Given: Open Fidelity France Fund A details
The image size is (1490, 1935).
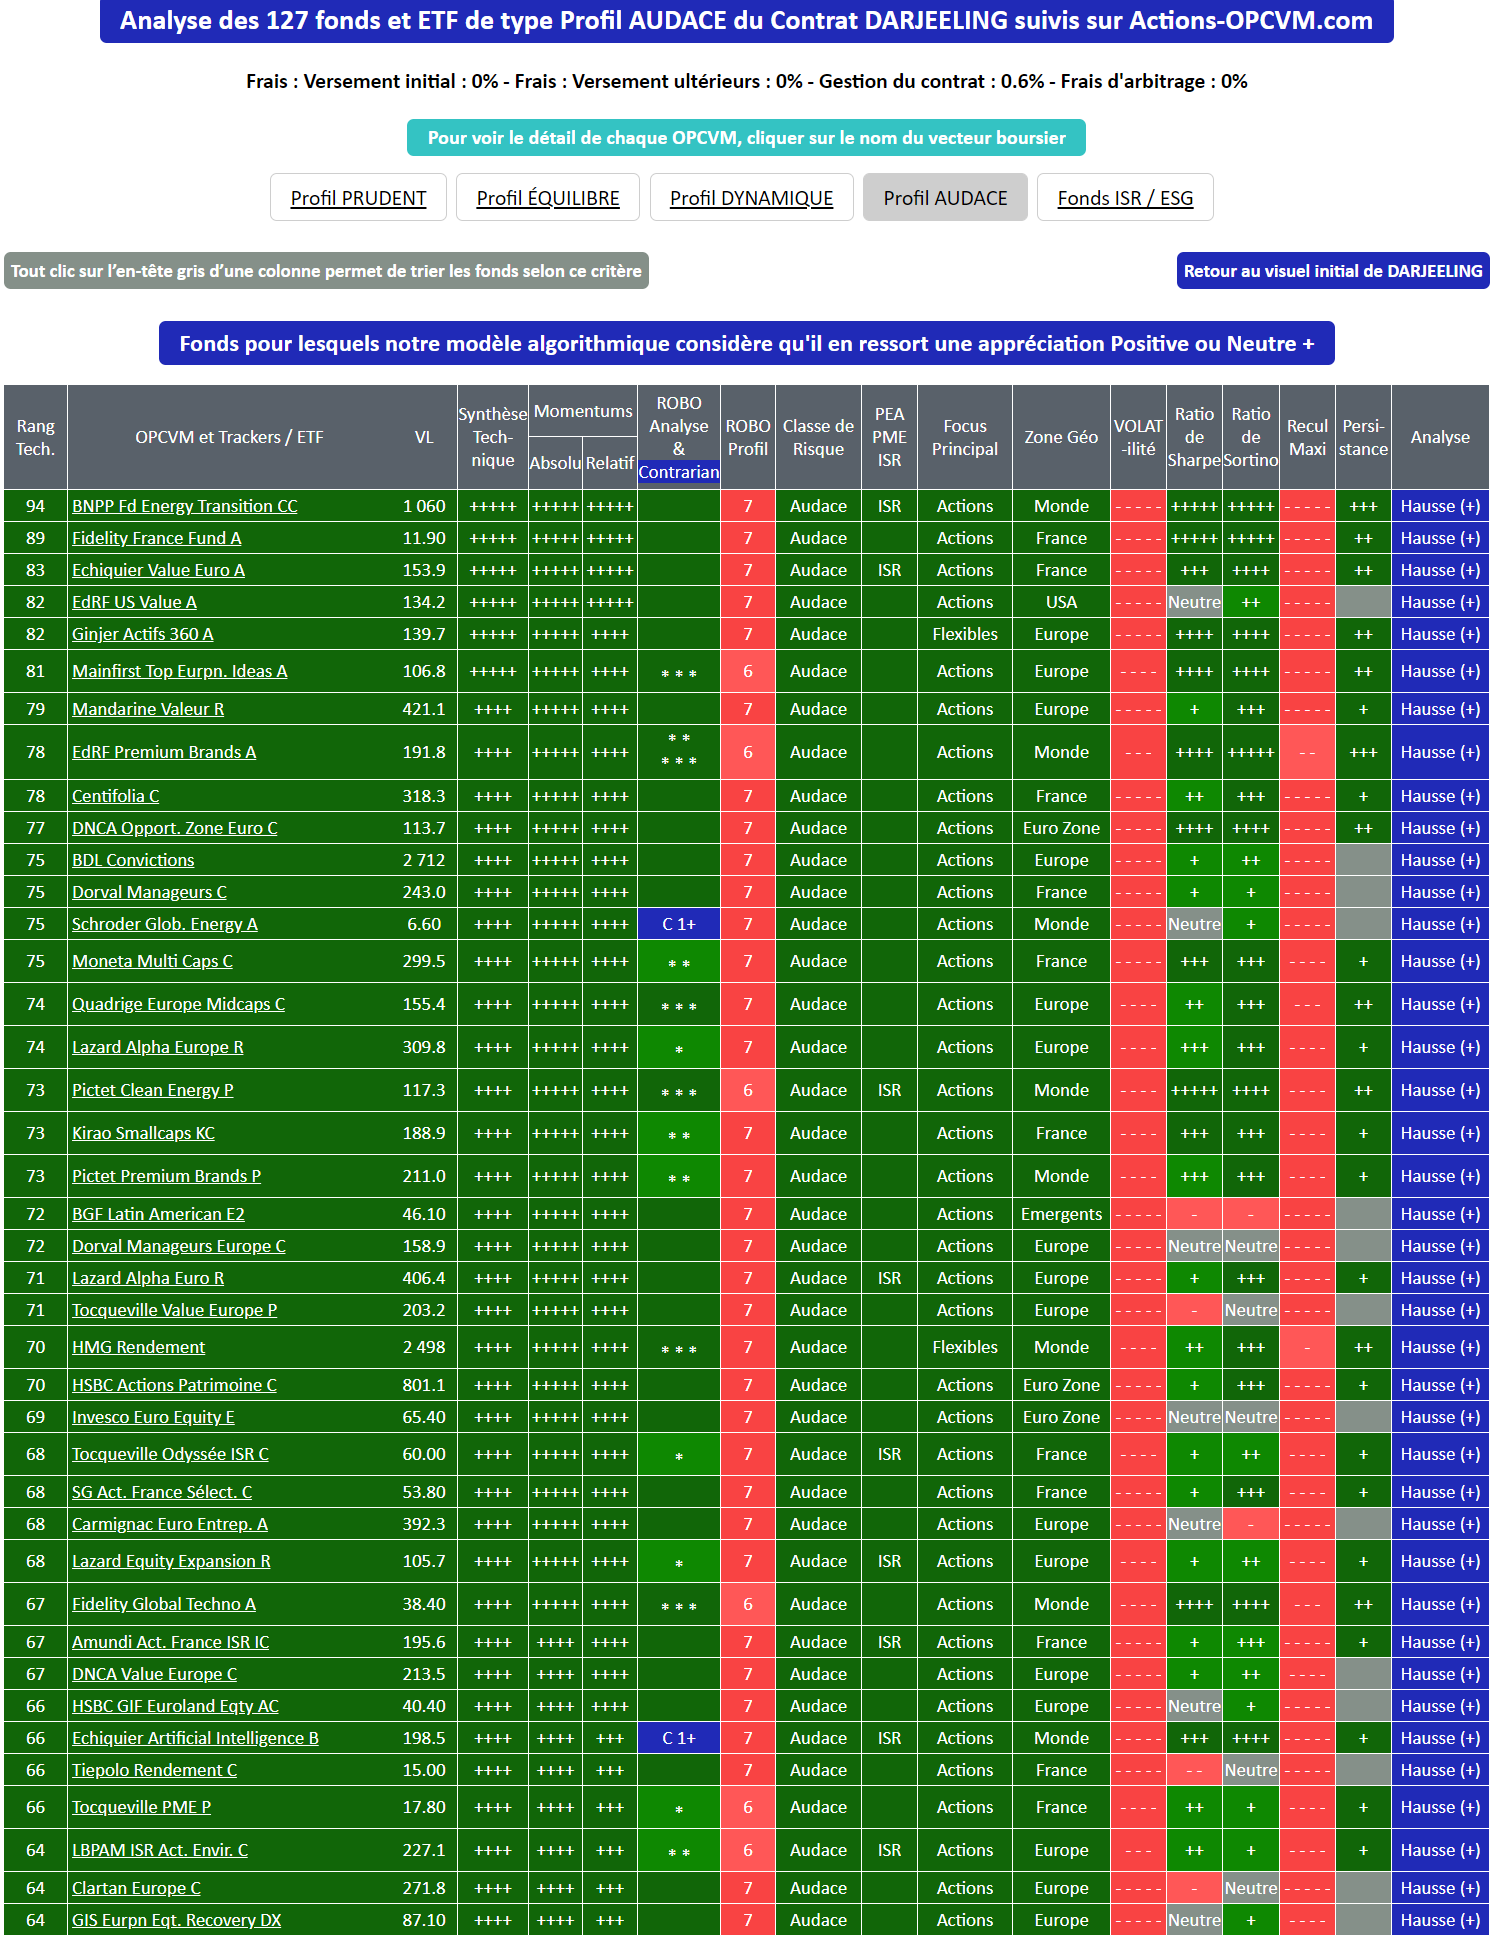Looking at the screenshot, I should coord(157,538).
